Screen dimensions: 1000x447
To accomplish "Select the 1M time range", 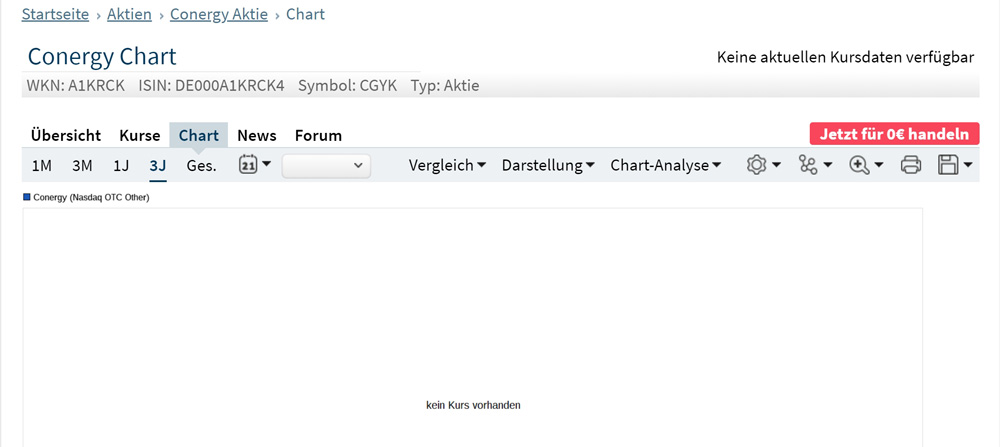I will pyautogui.click(x=42, y=165).
